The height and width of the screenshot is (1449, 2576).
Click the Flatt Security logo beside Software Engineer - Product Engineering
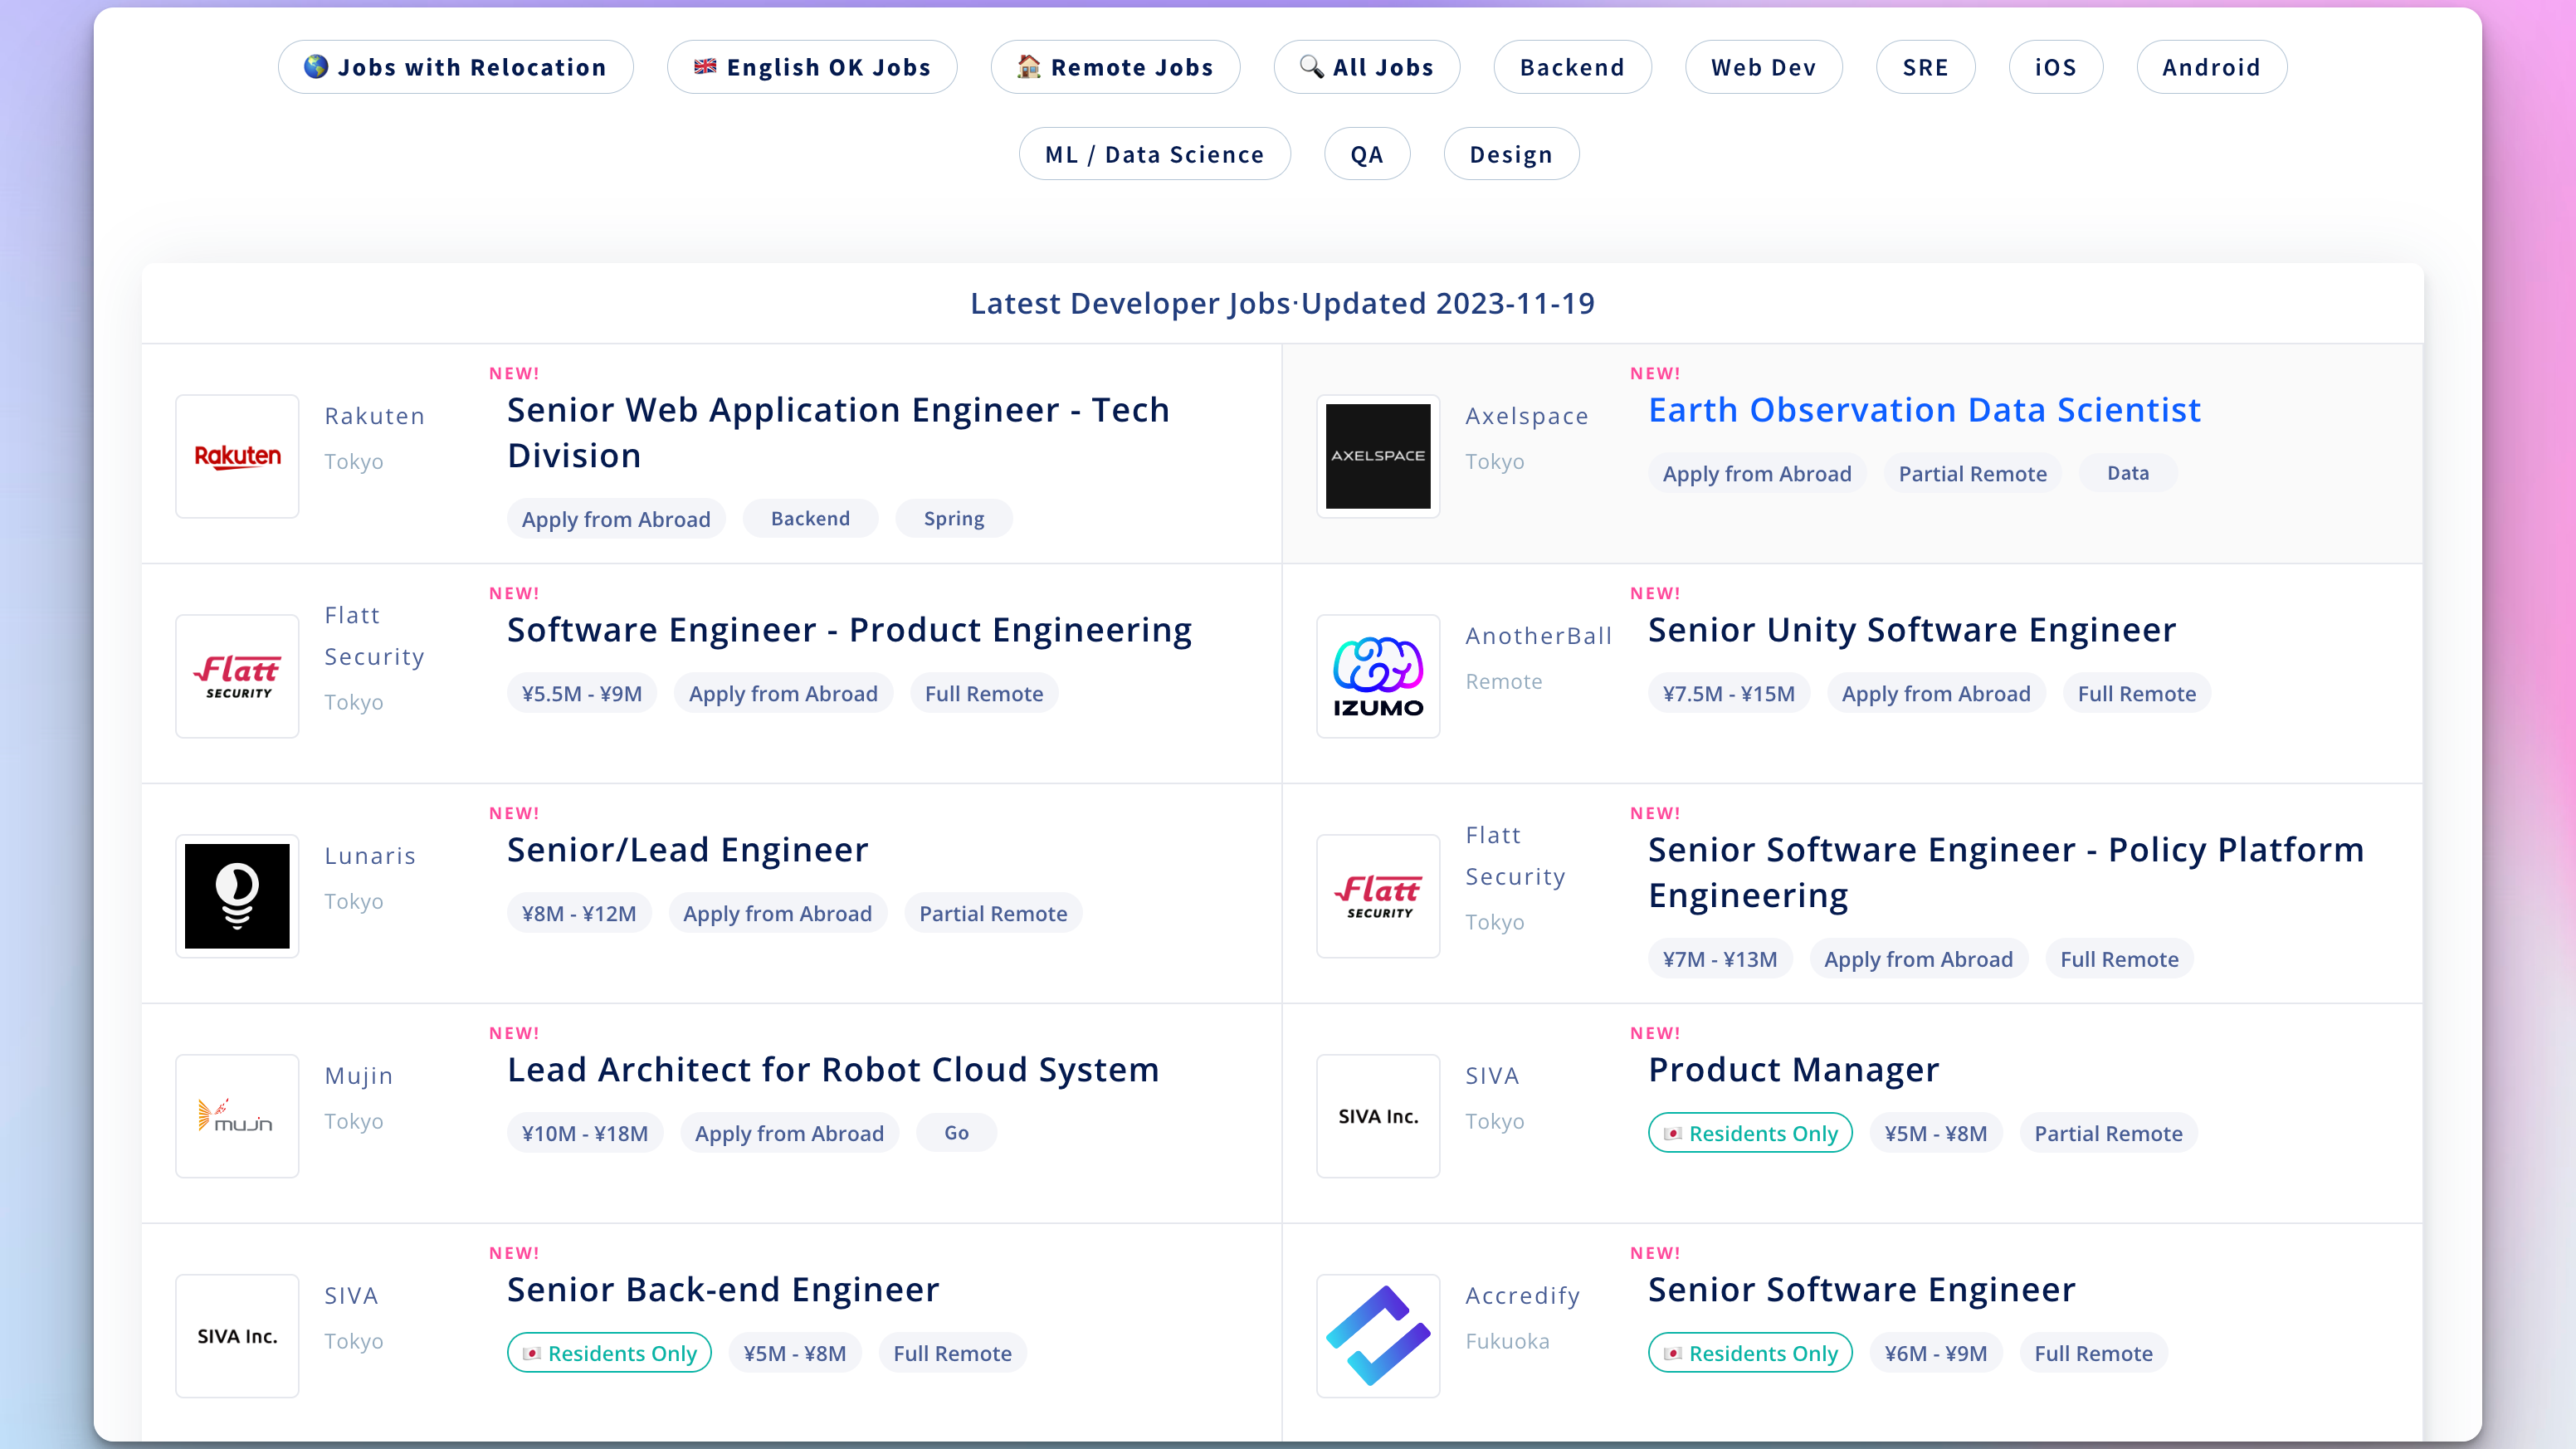[237, 676]
